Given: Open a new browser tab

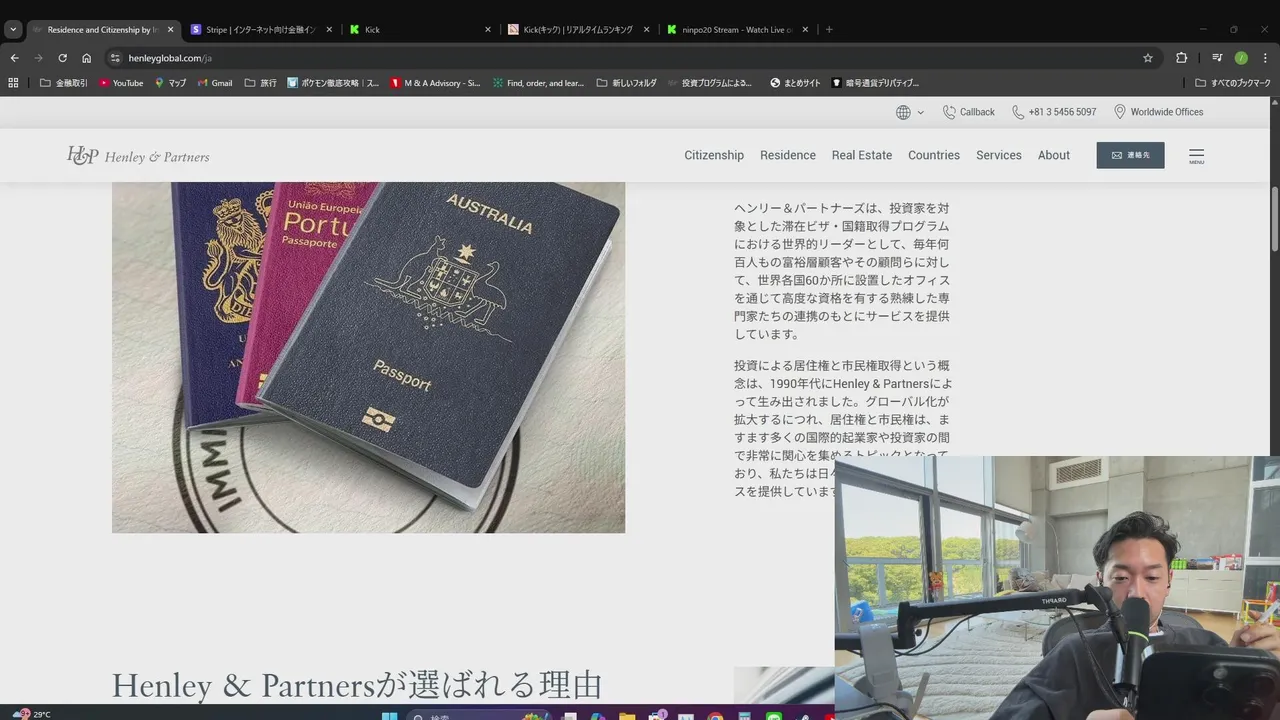Looking at the screenshot, I should 829,30.
